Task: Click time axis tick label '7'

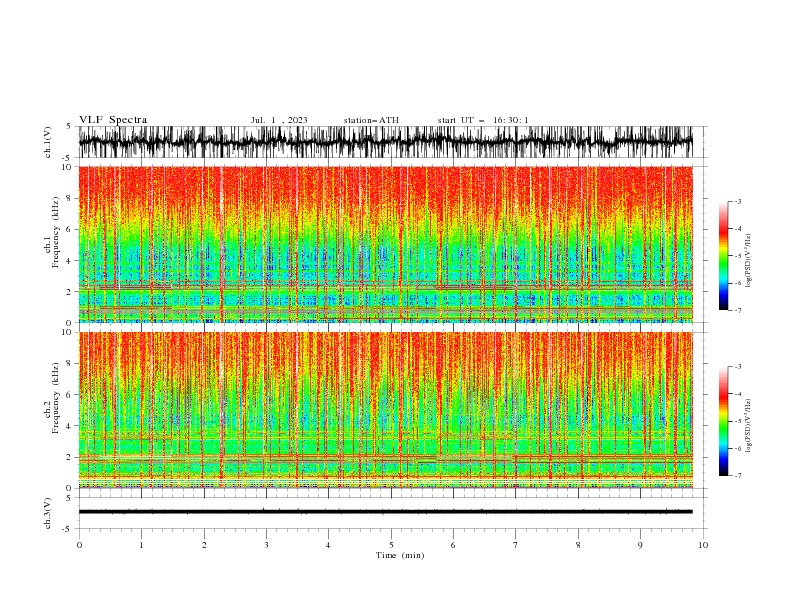Action: click(x=516, y=545)
